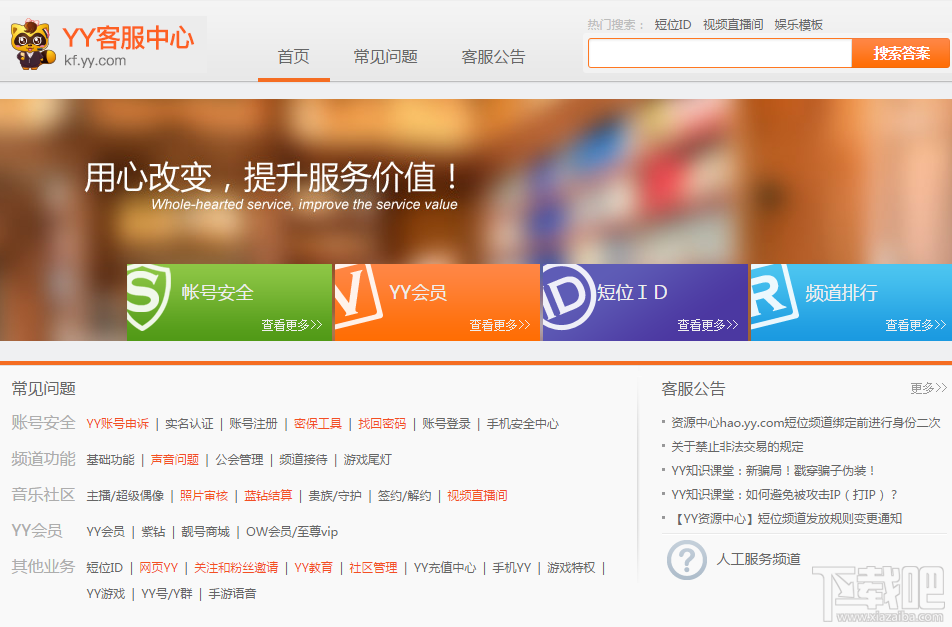Open the 找回密码 link
This screenshot has height=627, width=952.
(382, 424)
